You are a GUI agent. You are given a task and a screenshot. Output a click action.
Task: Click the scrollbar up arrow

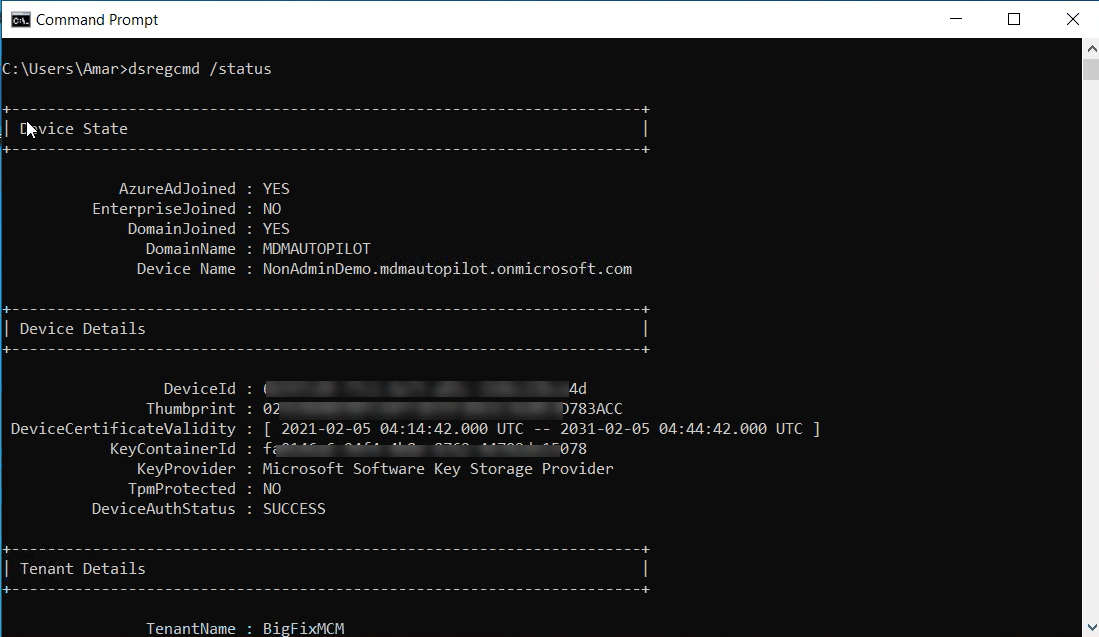coord(1090,47)
